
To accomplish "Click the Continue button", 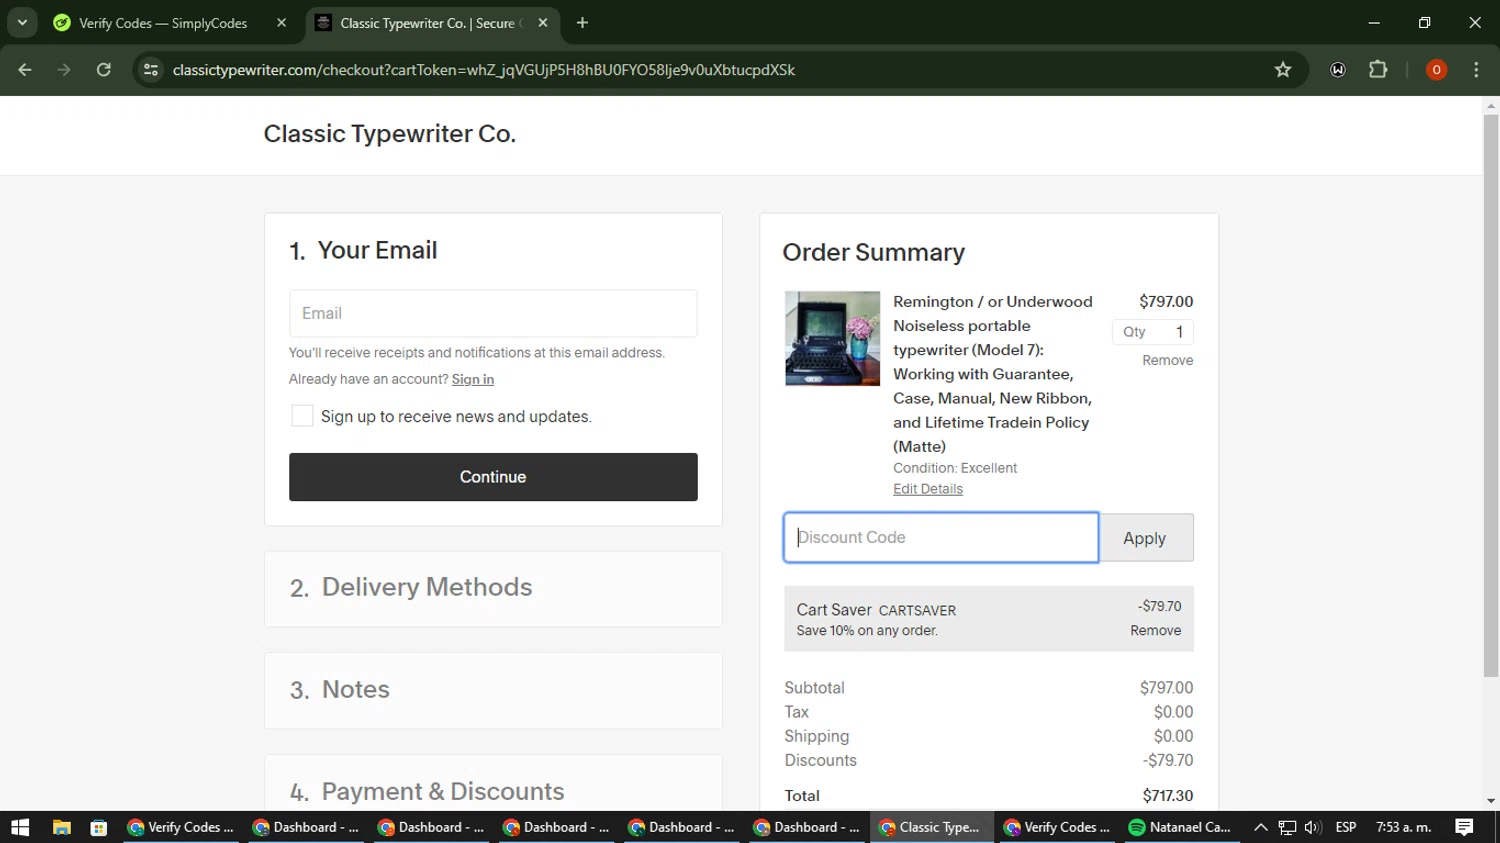I will tap(493, 477).
